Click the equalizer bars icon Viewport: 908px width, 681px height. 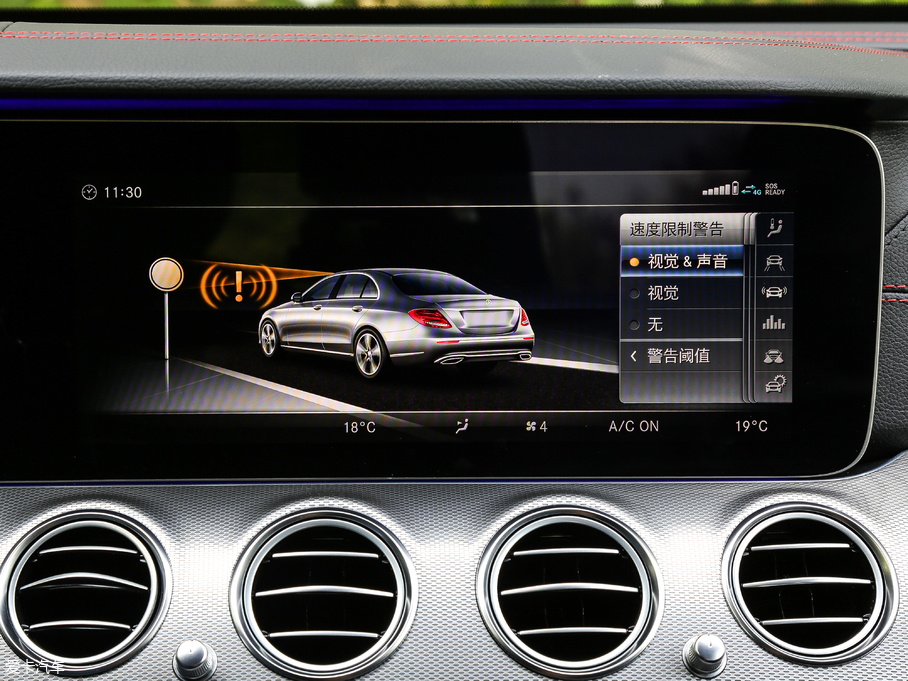pyautogui.click(x=773, y=322)
